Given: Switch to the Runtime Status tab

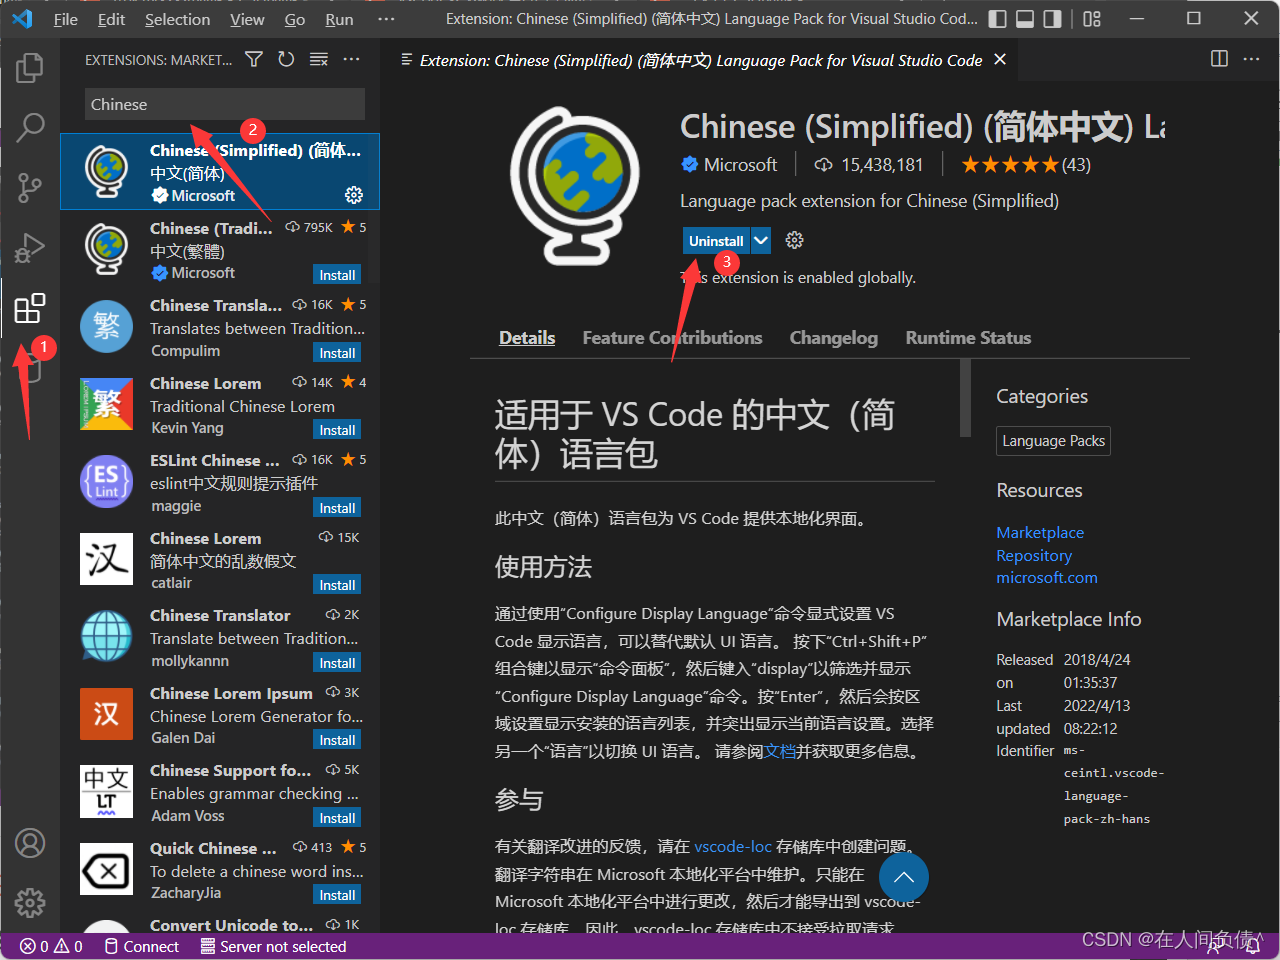Looking at the screenshot, I should tap(968, 338).
